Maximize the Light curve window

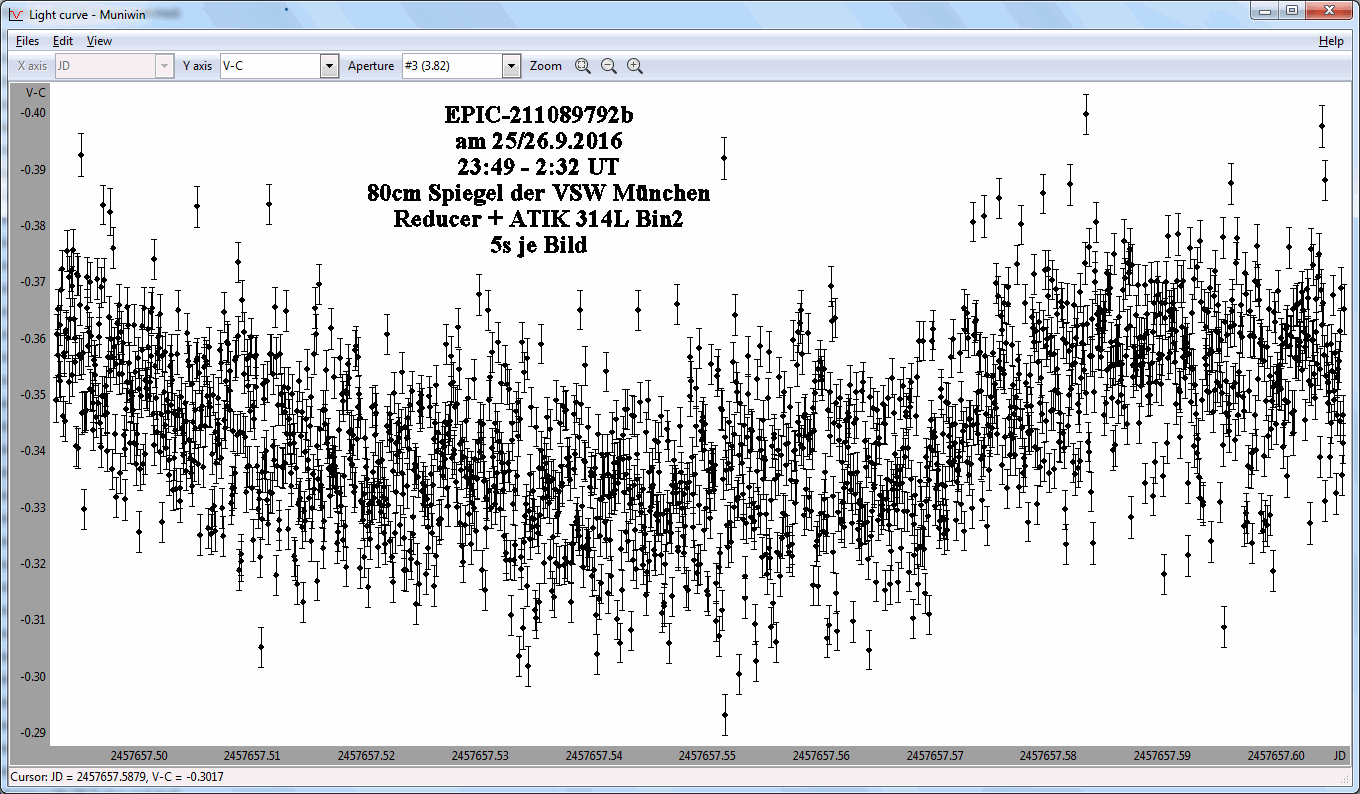(x=1291, y=10)
